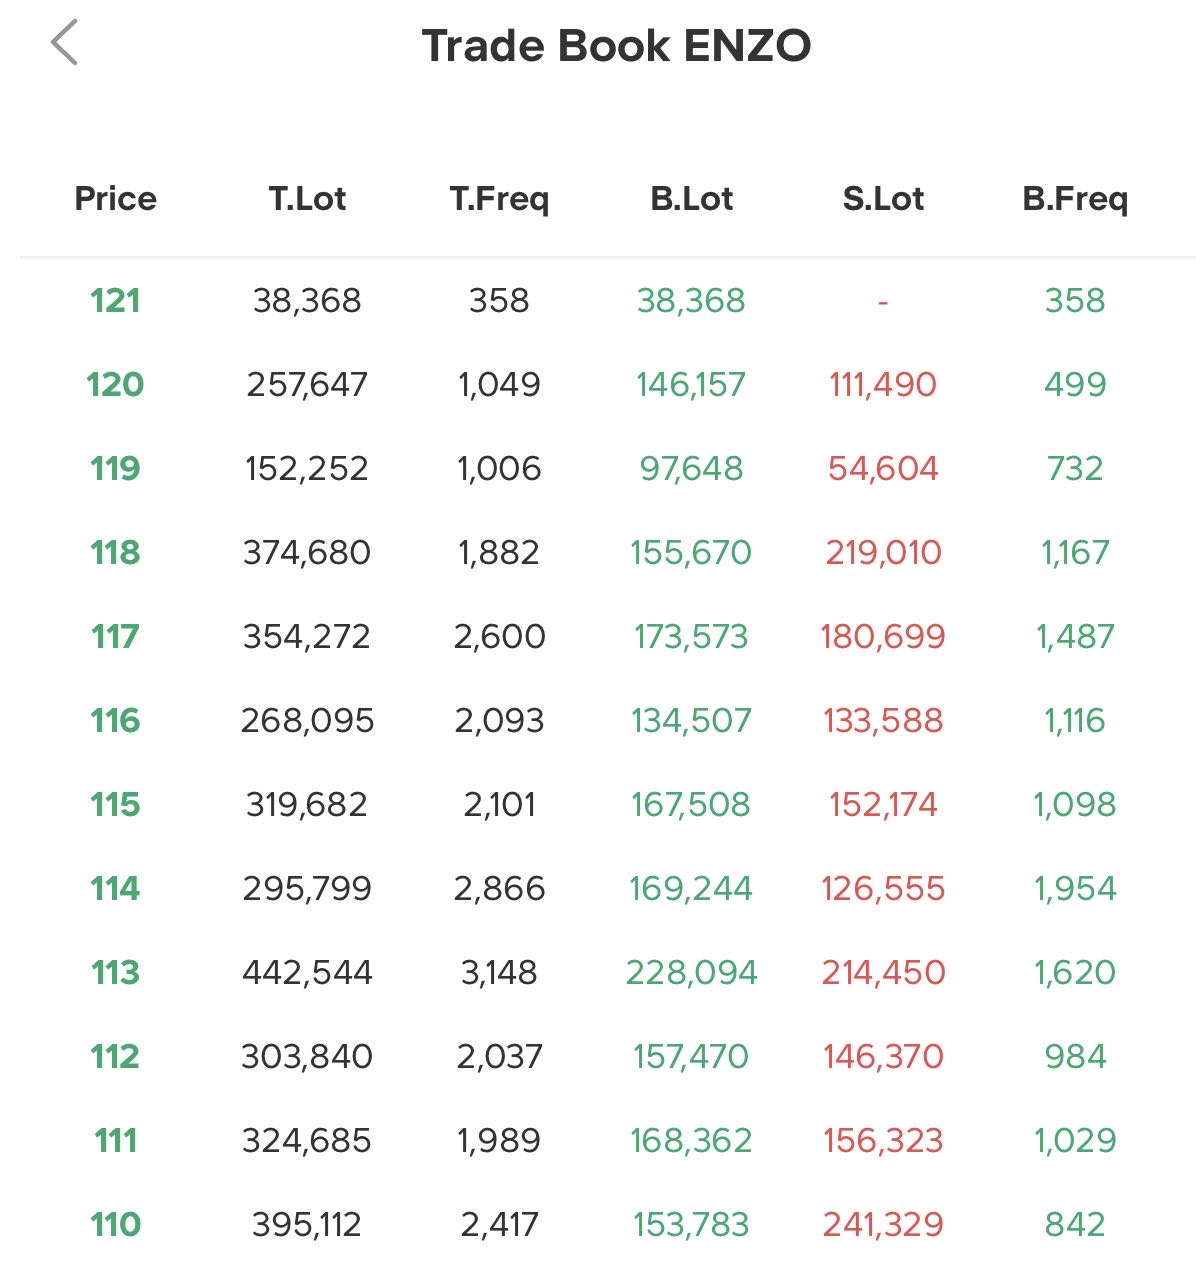This screenshot has height=1266, width=1196.
Task: Select the S.Lot value 152,174
Action: [x=883, y=804]
